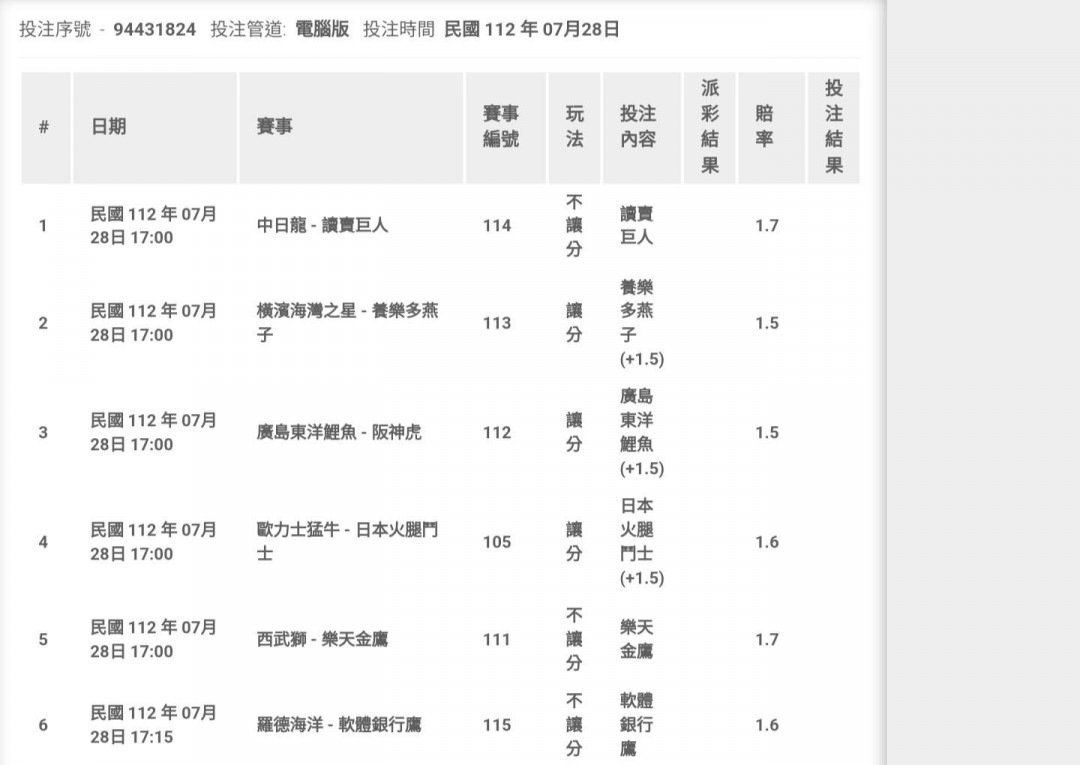Click bet time 民國 112 年 07月28日 in header

pos(532,30)
